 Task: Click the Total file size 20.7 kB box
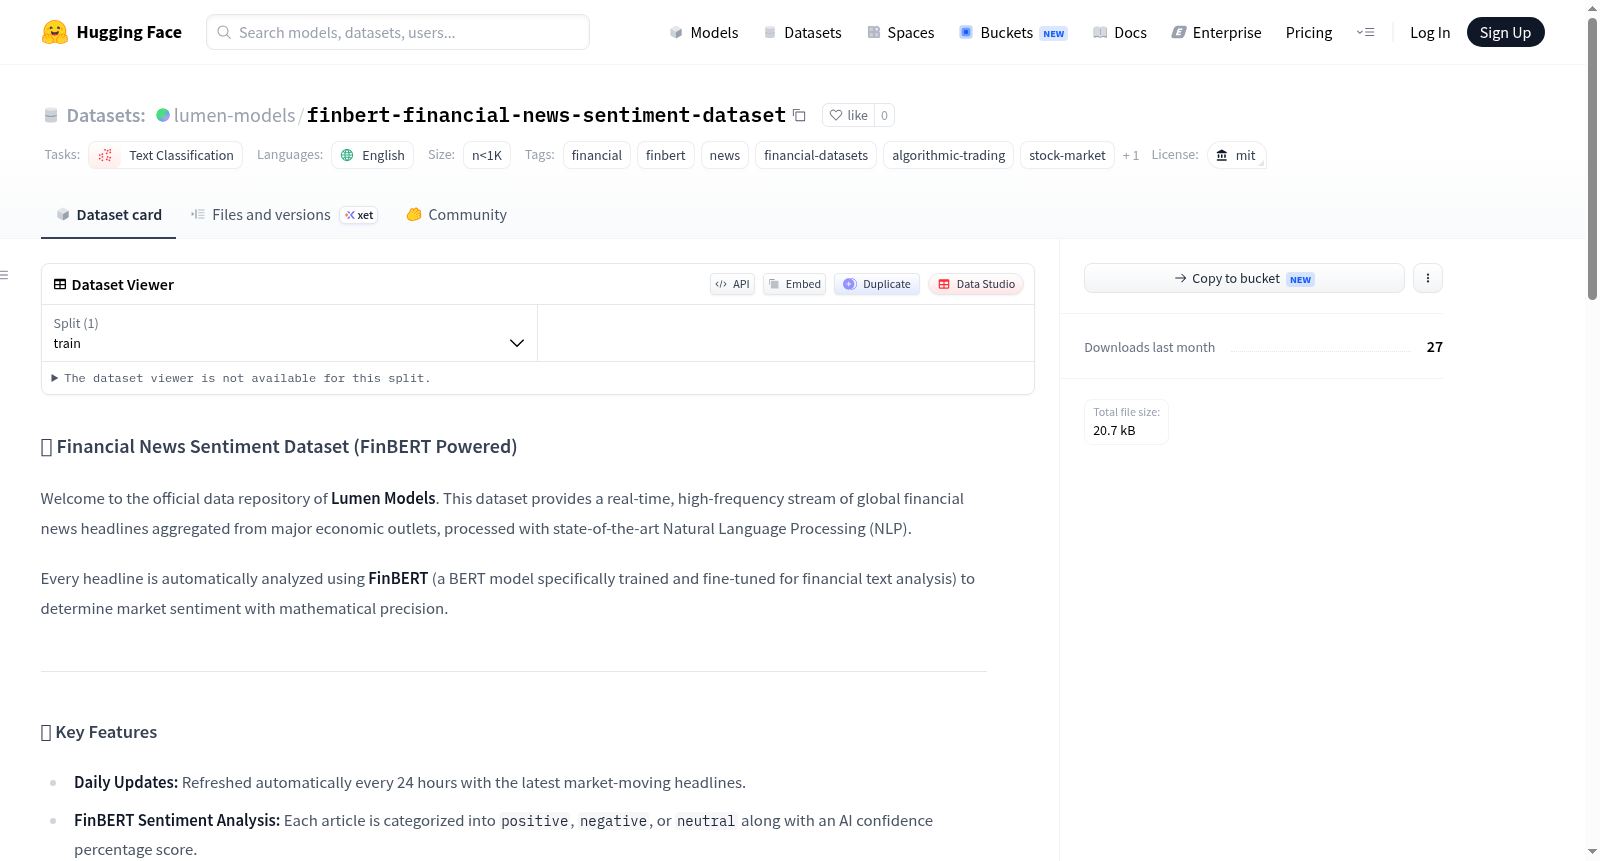(1126, 421)
